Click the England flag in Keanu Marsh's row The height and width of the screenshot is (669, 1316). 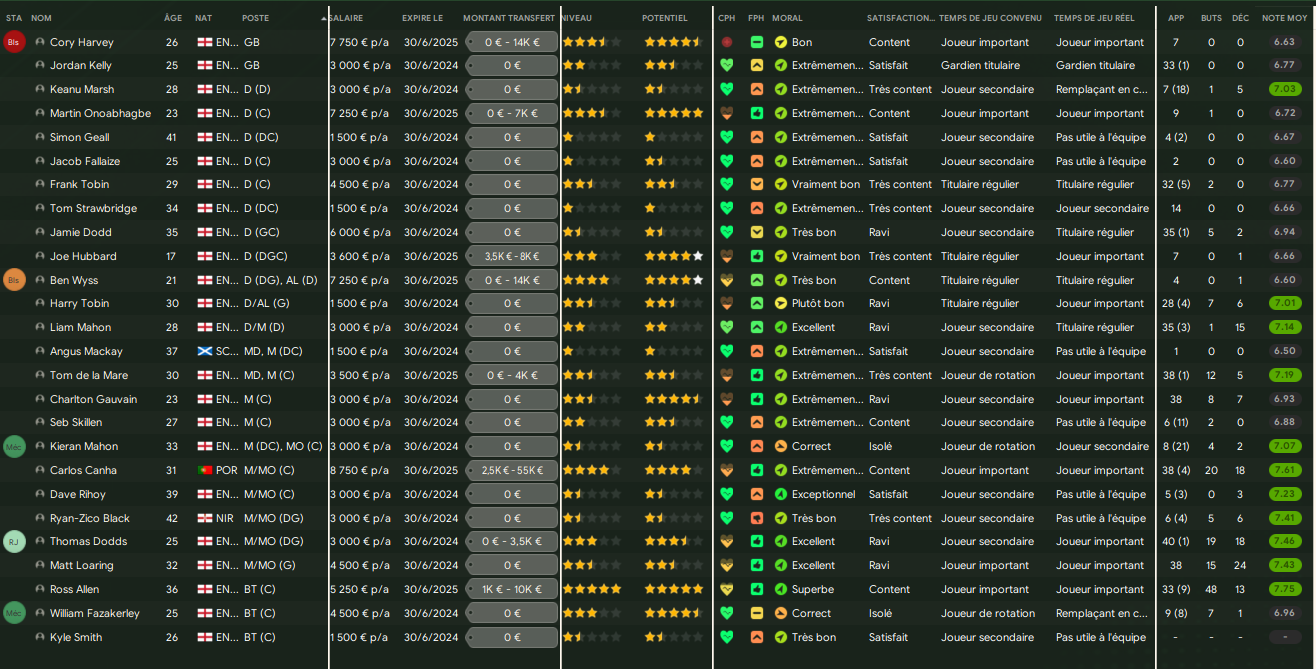click(x=205, y=89)
